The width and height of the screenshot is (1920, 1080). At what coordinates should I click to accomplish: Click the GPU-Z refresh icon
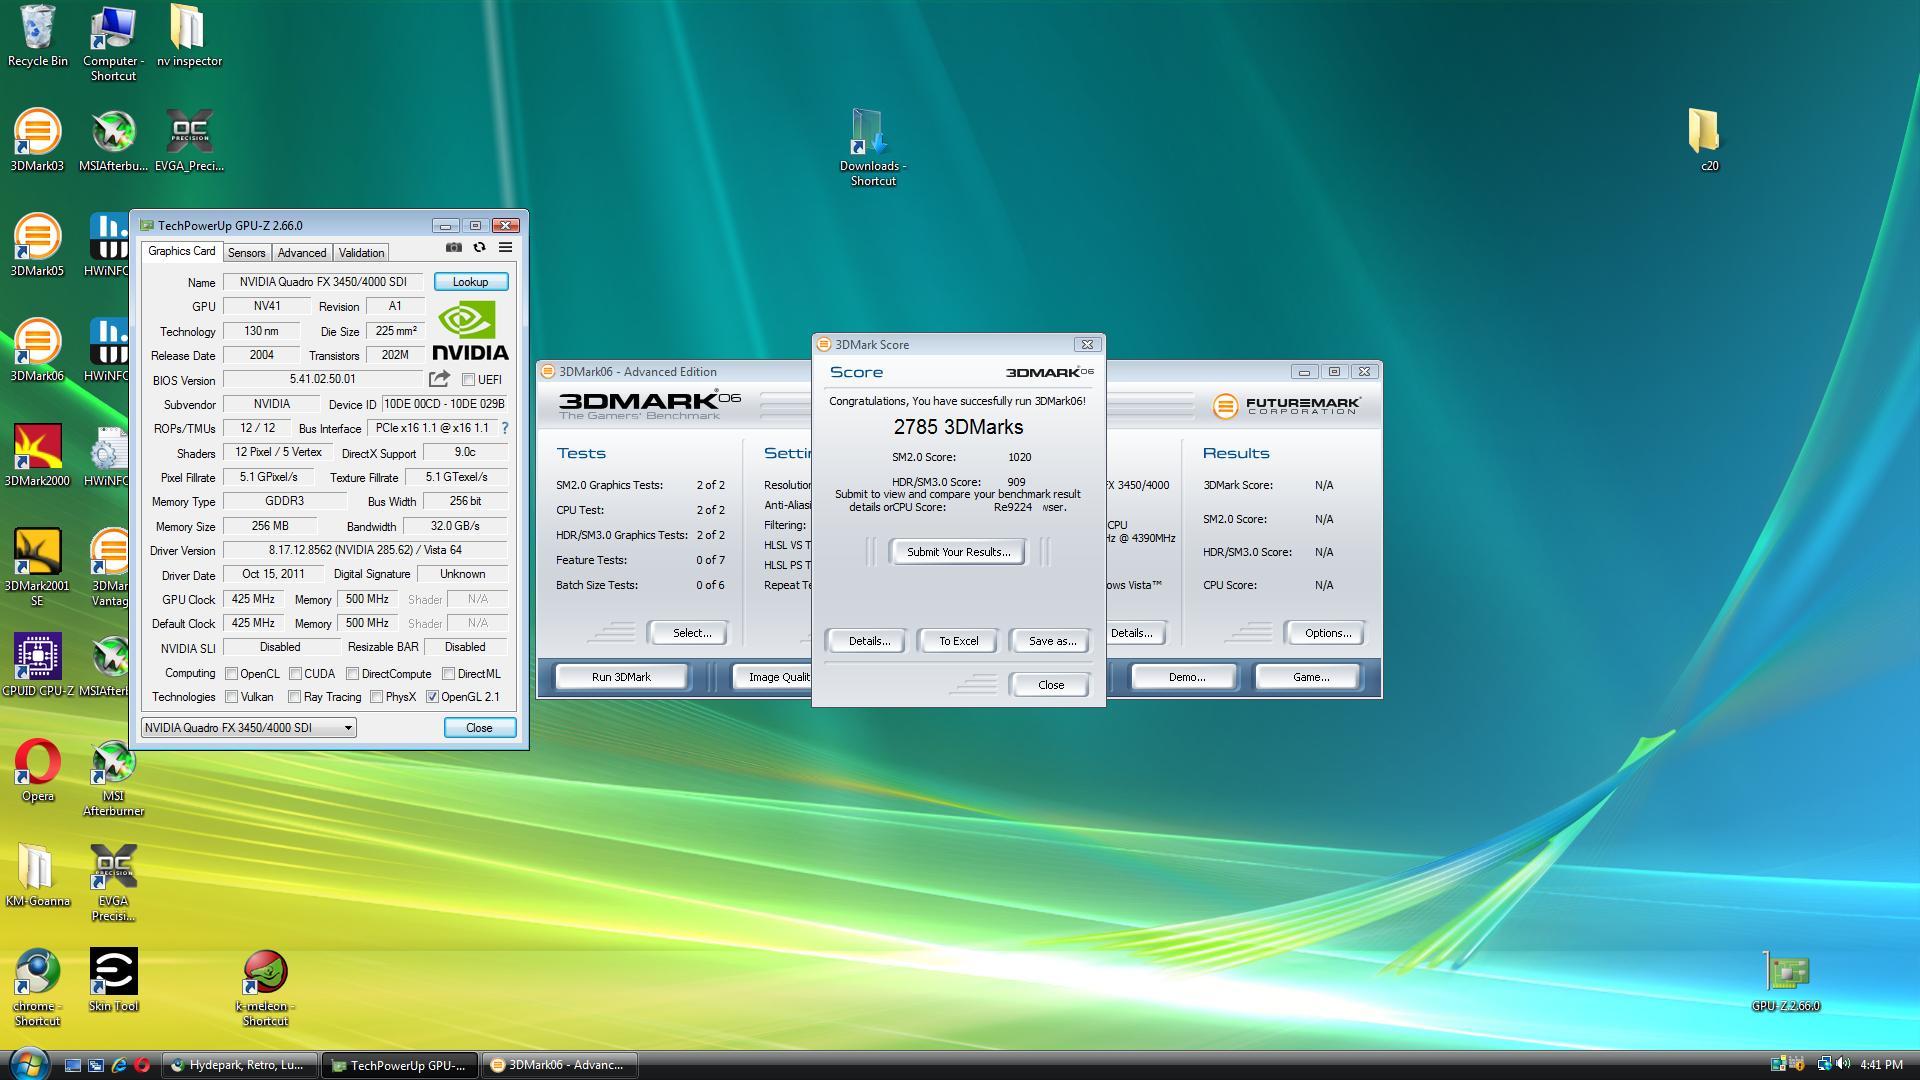479,247
